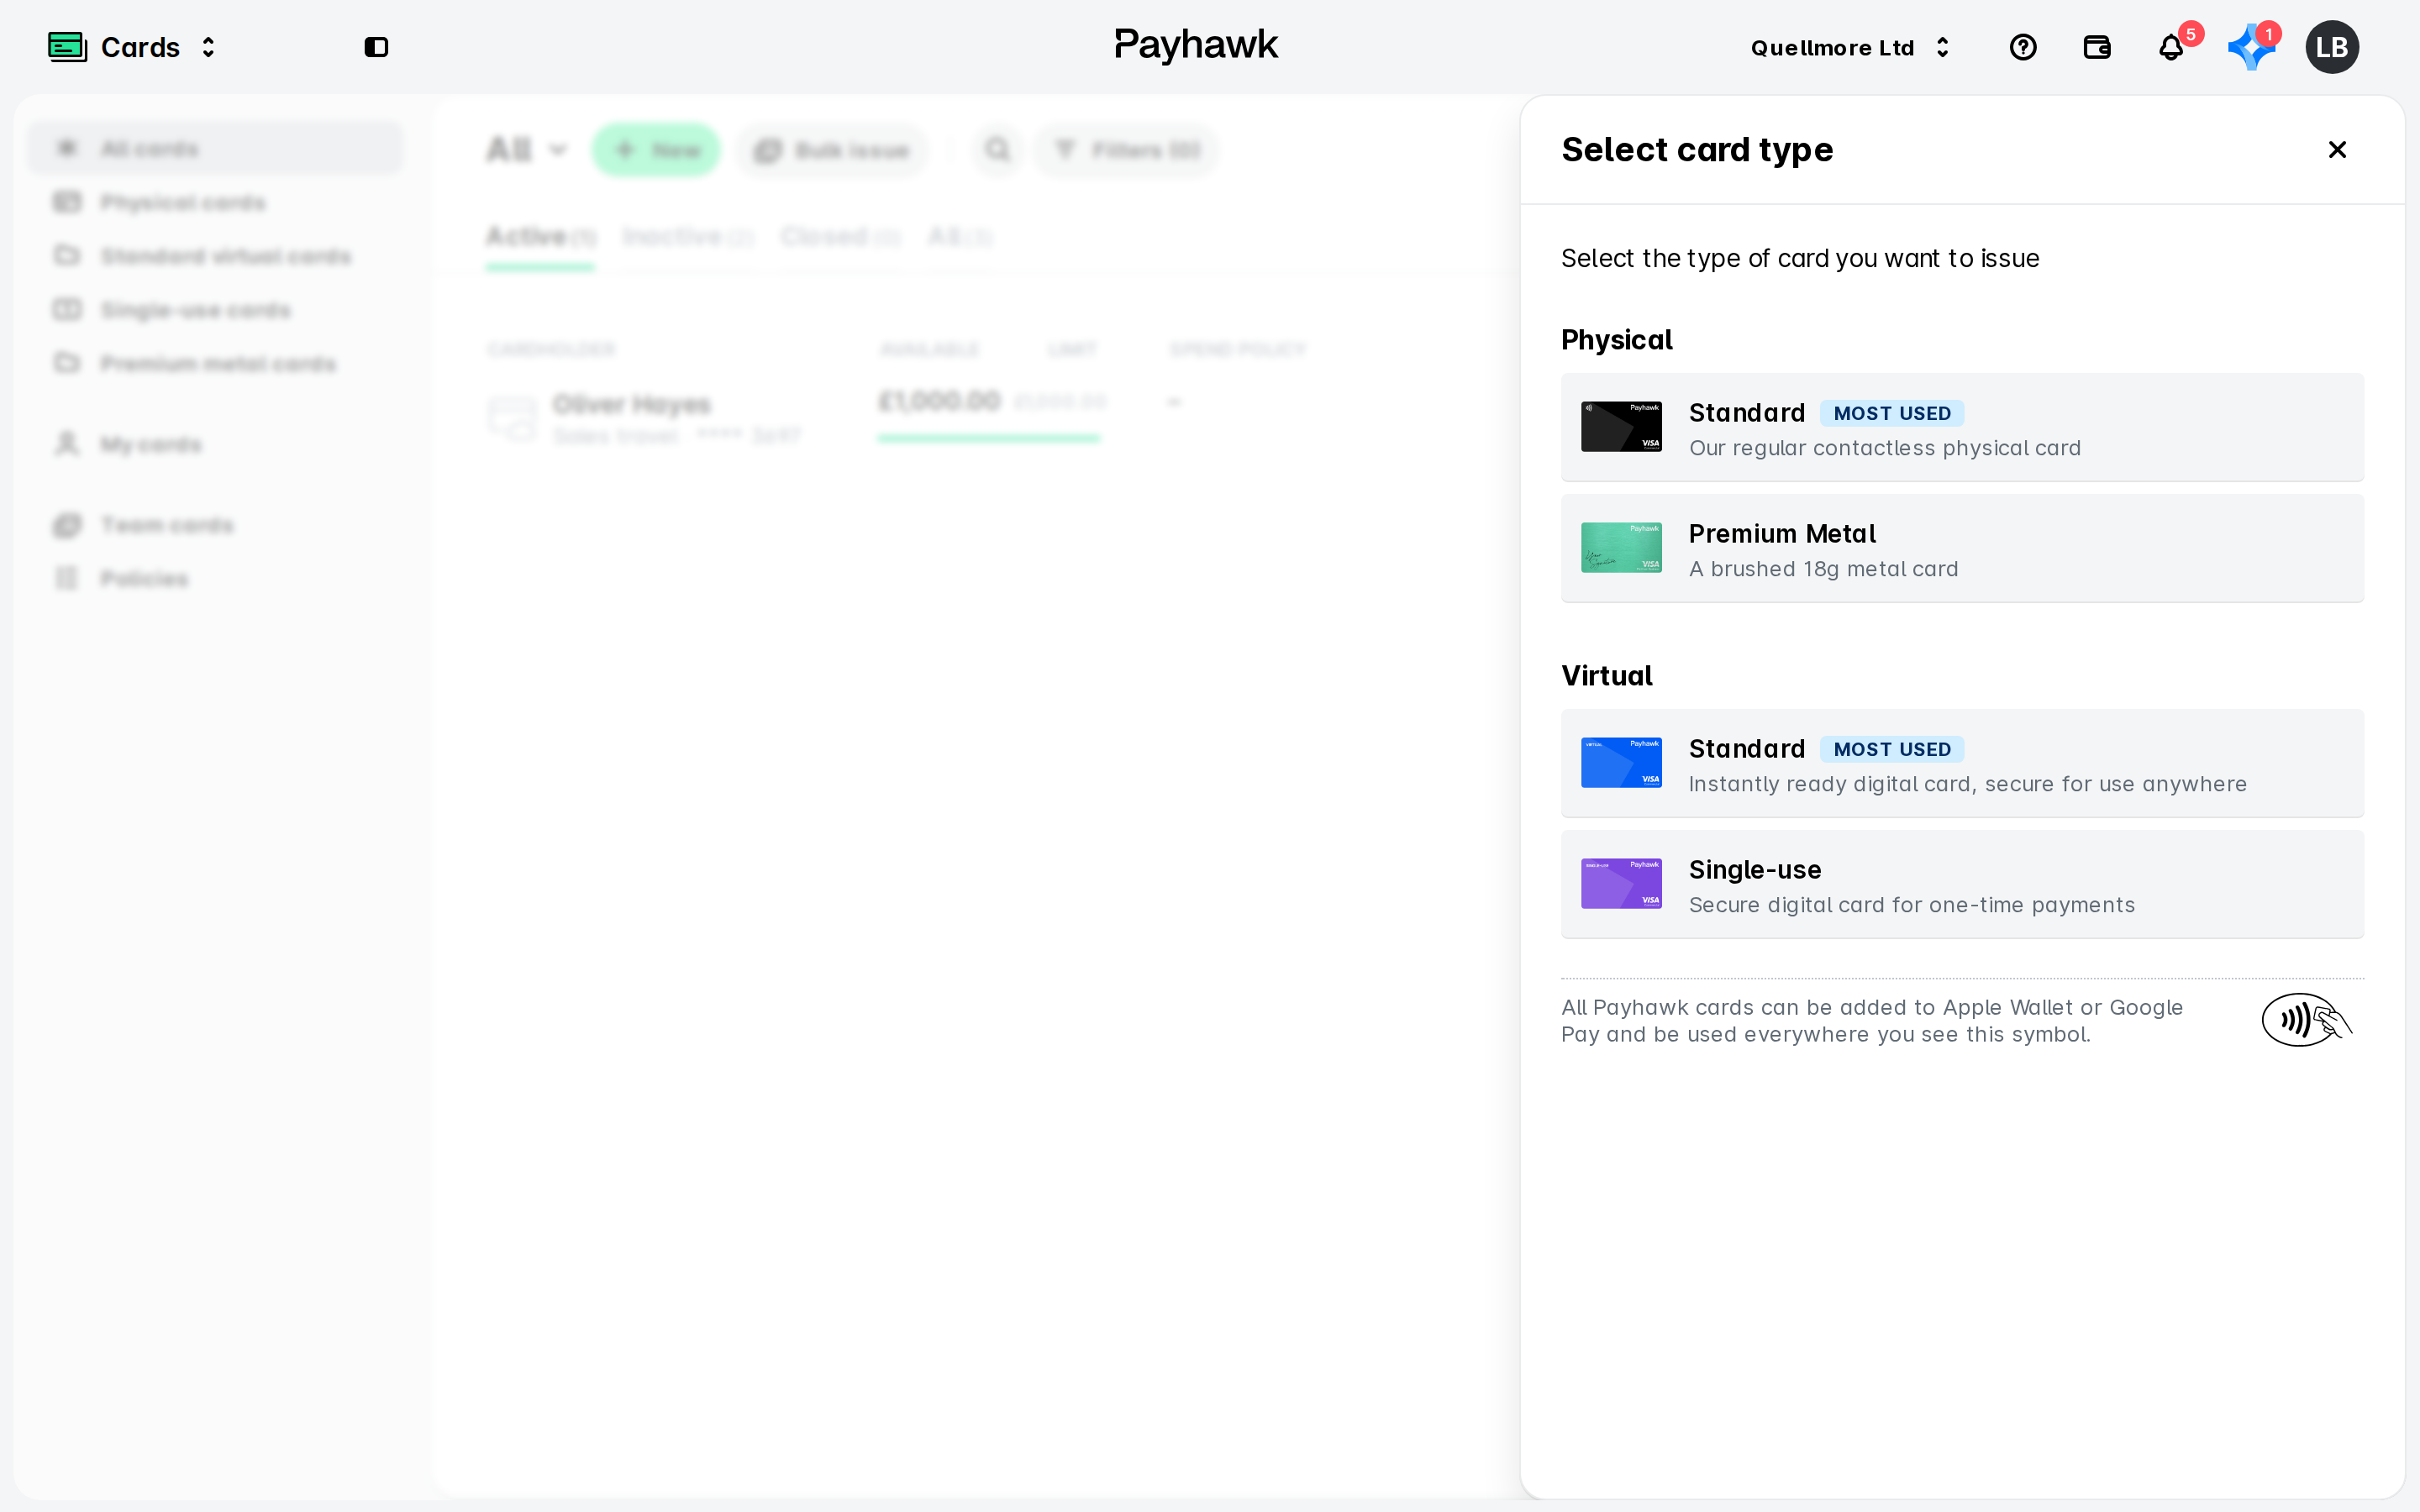Click the MOST USED badge under Physical

[x=1892, y=413]
